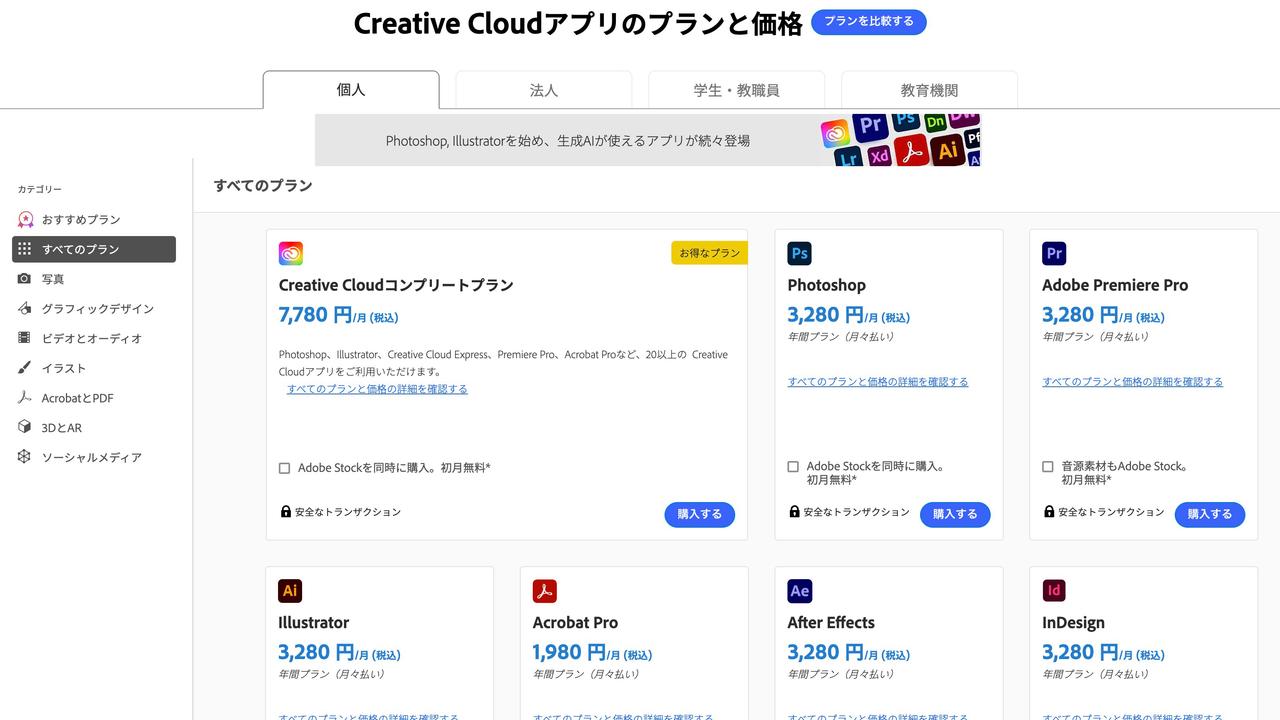Check Adobe Stock purchase on the complete plan
The image size is (1280, 720).
[284, 466]
